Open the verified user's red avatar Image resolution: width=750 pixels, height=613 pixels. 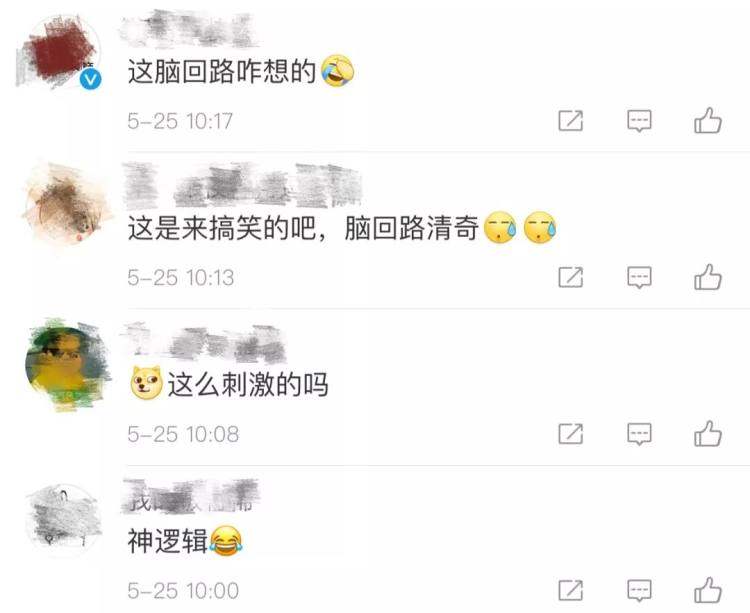click(61, 52)
